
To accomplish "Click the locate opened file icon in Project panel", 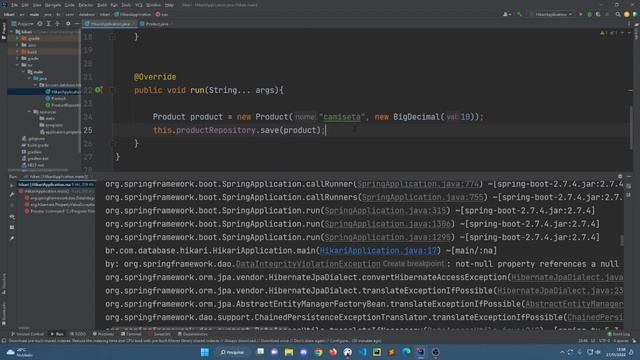I will [40, 24].
